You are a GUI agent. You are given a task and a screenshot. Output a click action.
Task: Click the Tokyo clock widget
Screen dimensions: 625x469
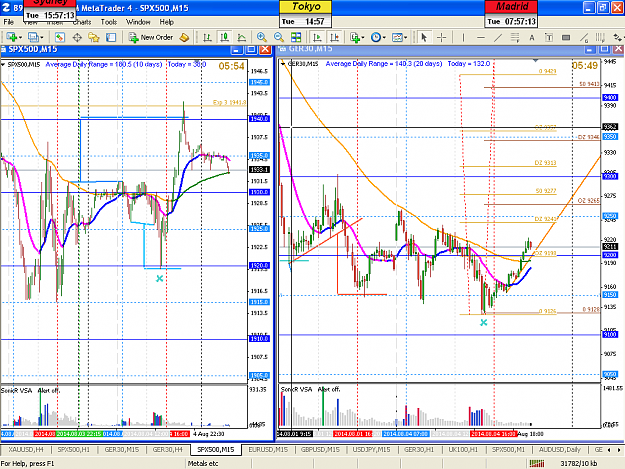pos(306,14)
